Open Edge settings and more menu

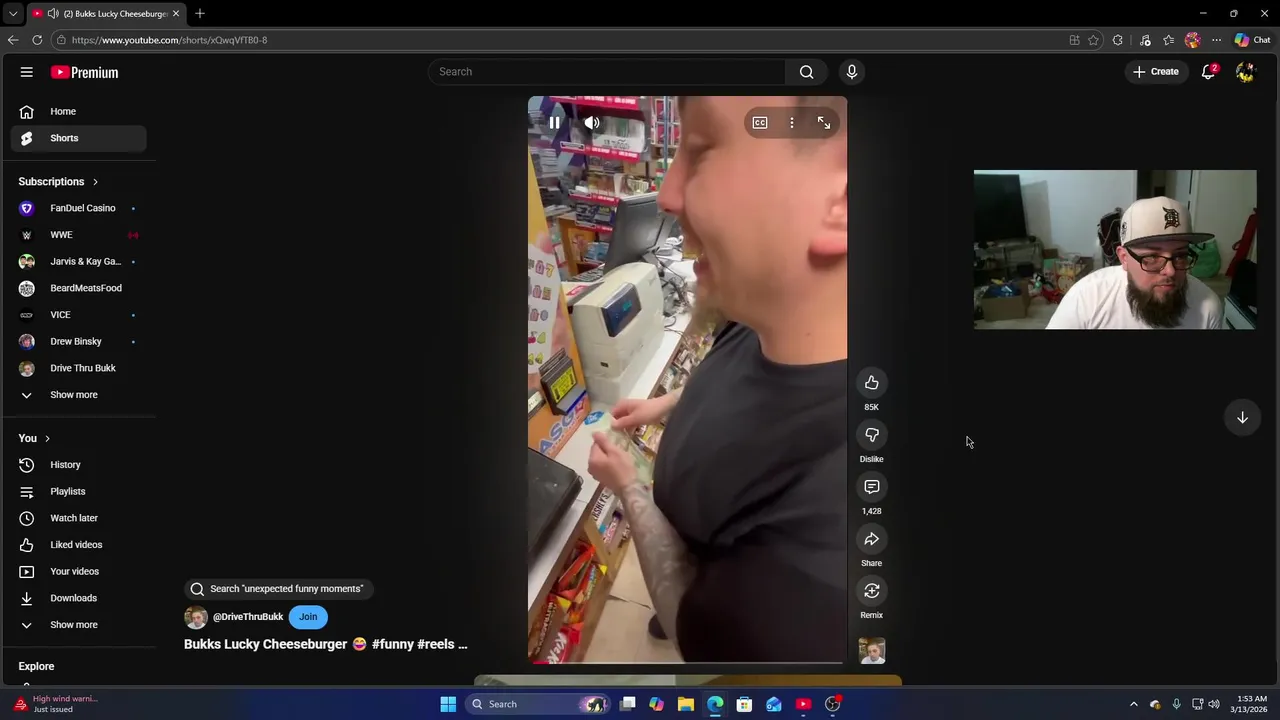(x=1216, y=40)
